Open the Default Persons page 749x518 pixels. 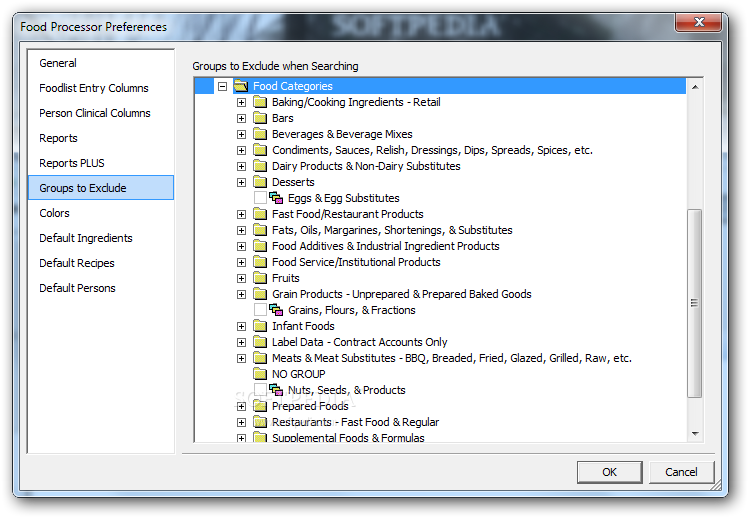point(101,288)
